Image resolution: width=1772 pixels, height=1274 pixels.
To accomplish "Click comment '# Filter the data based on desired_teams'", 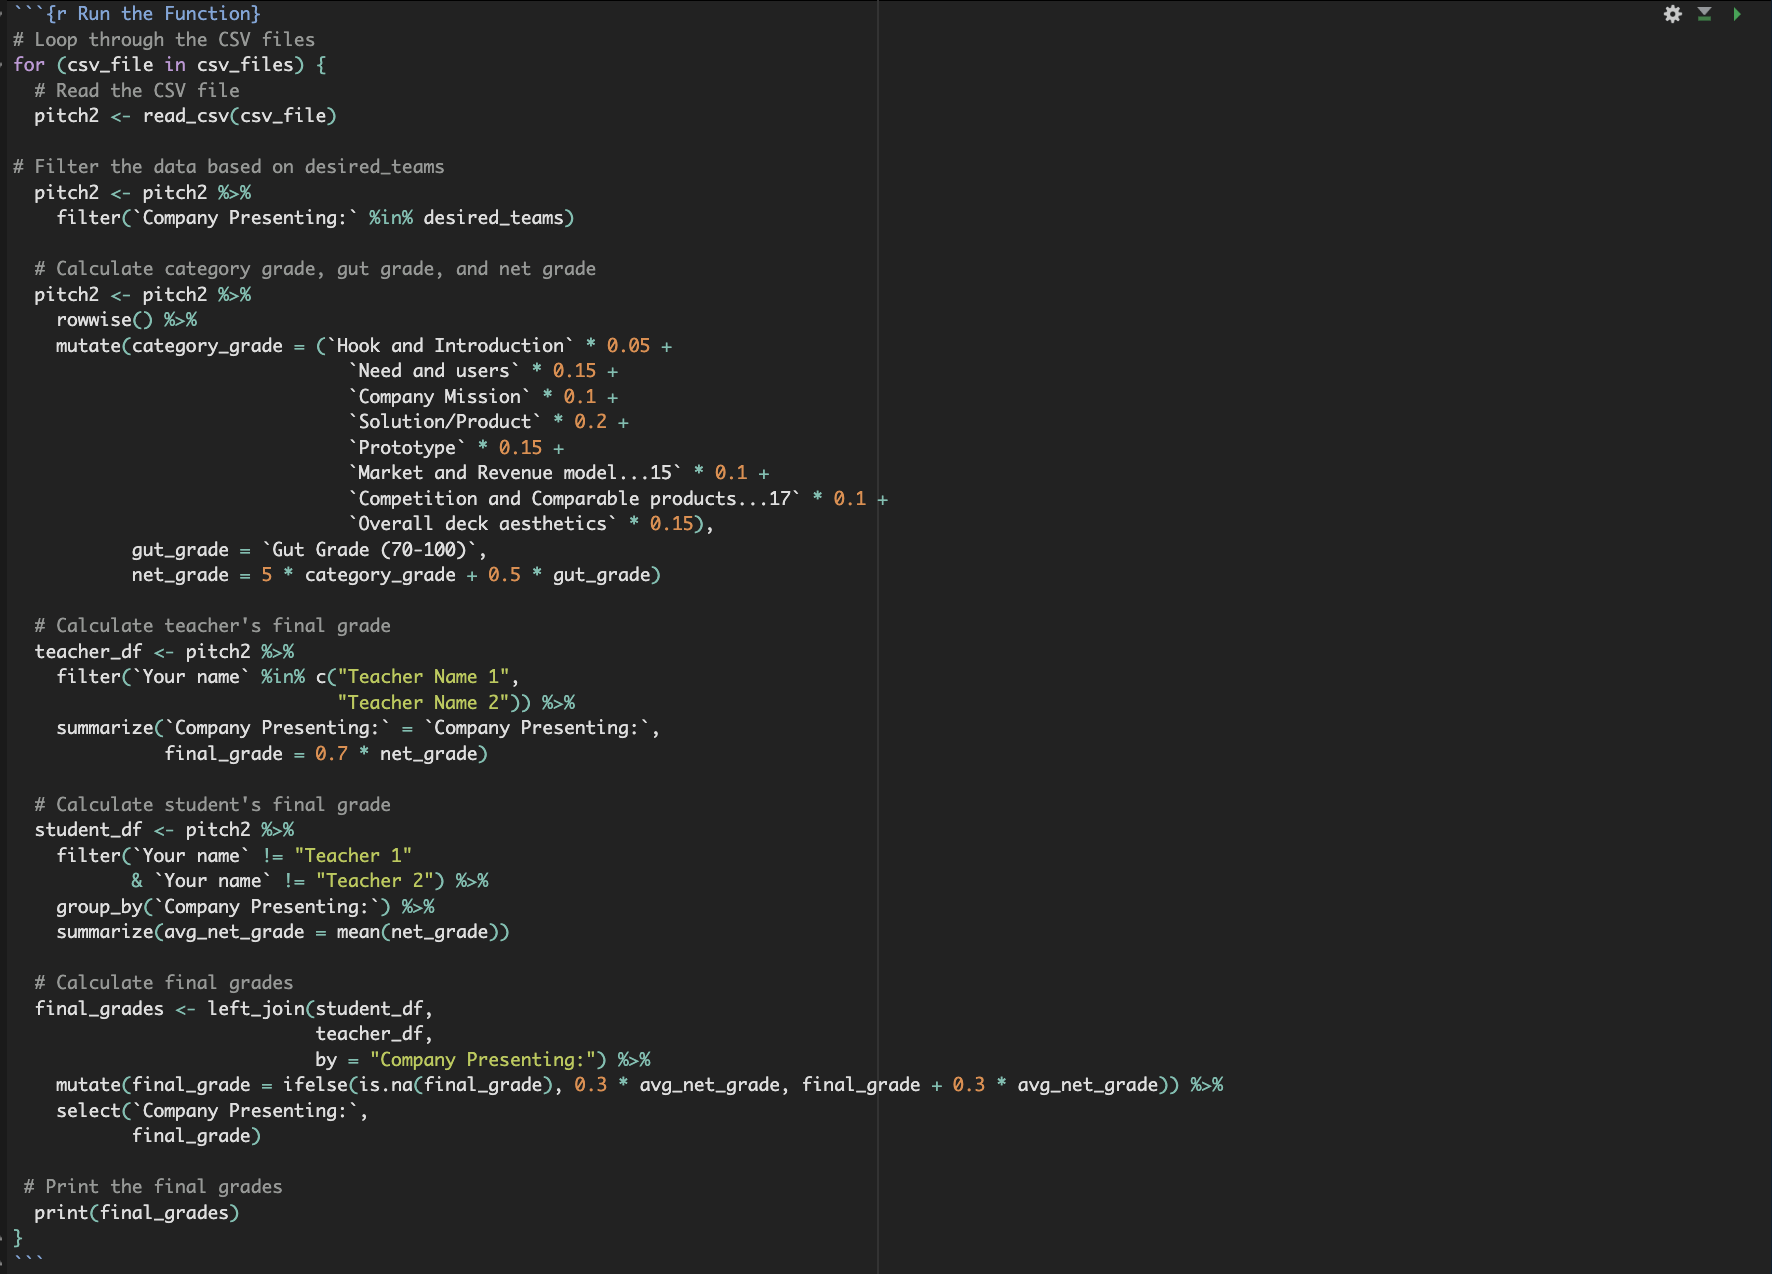I will [x=229, y=166].
